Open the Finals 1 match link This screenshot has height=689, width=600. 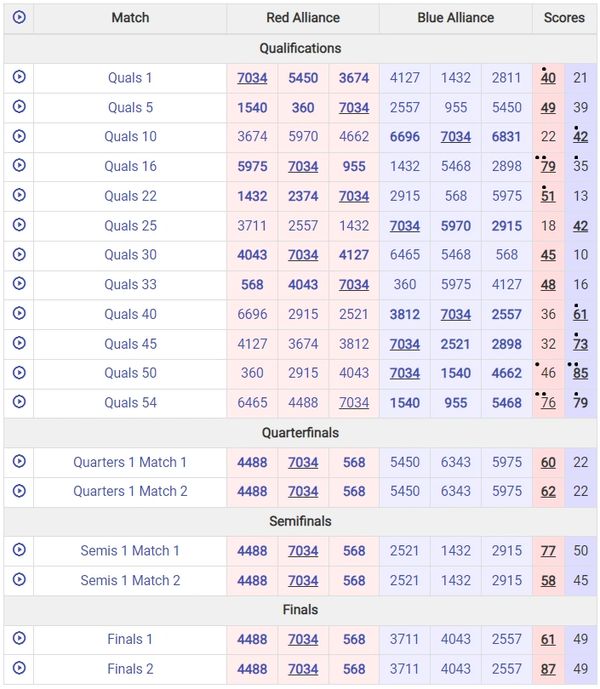[130, 639]
